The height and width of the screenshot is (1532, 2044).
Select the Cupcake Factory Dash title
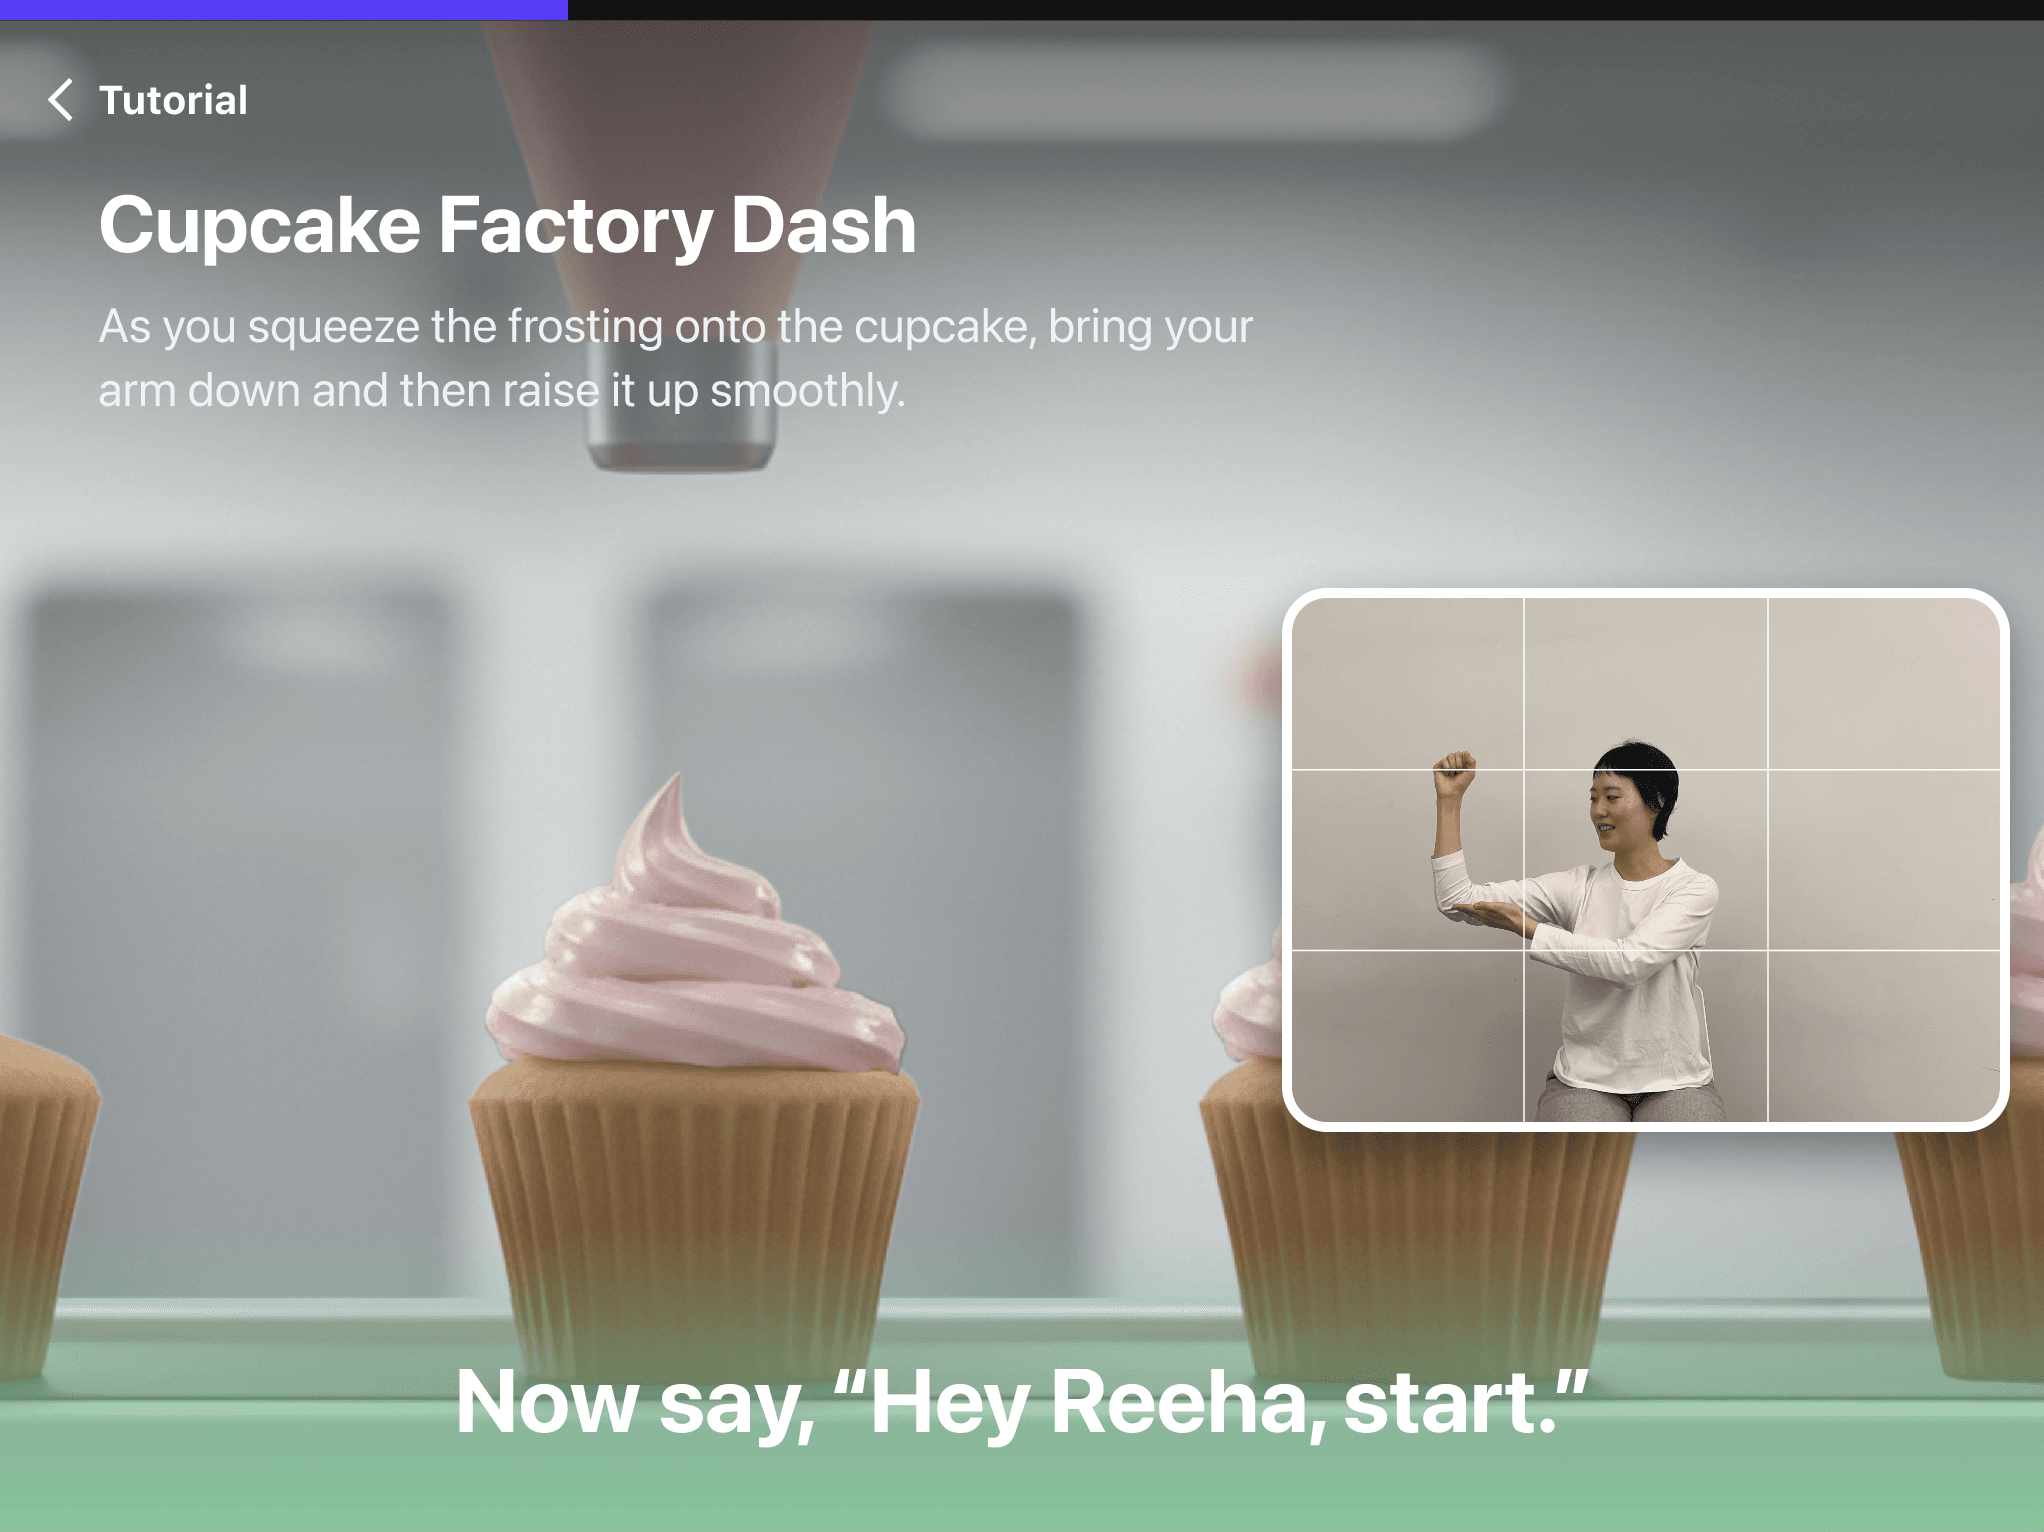[507, 225]
